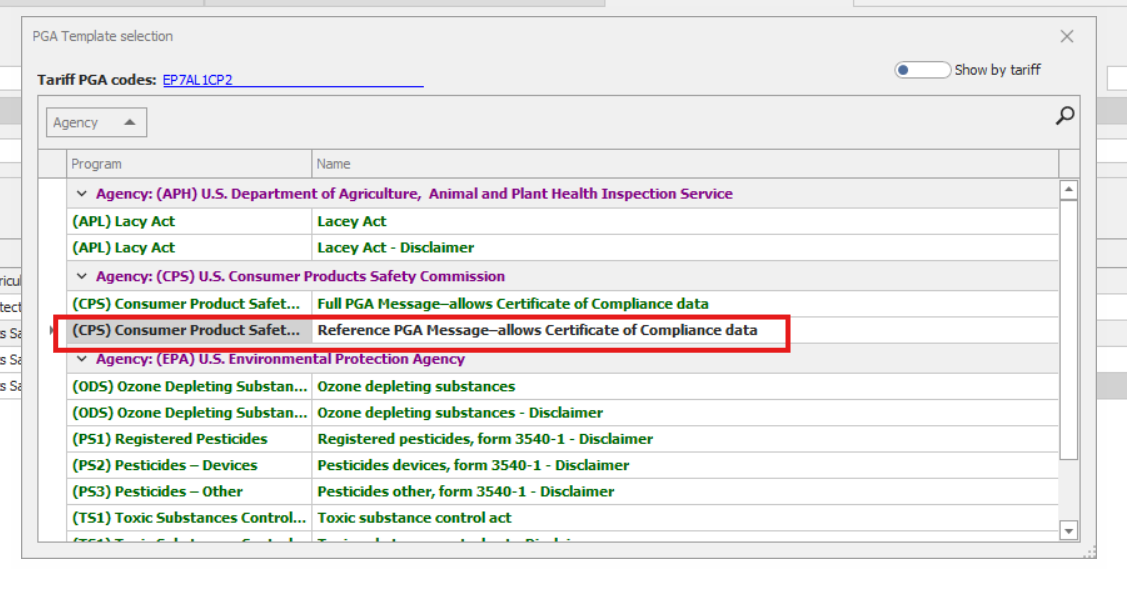Select Pesticides other, form 3540-1 - Disclaimer
1127x607 pixels.
tap(562, 492)
